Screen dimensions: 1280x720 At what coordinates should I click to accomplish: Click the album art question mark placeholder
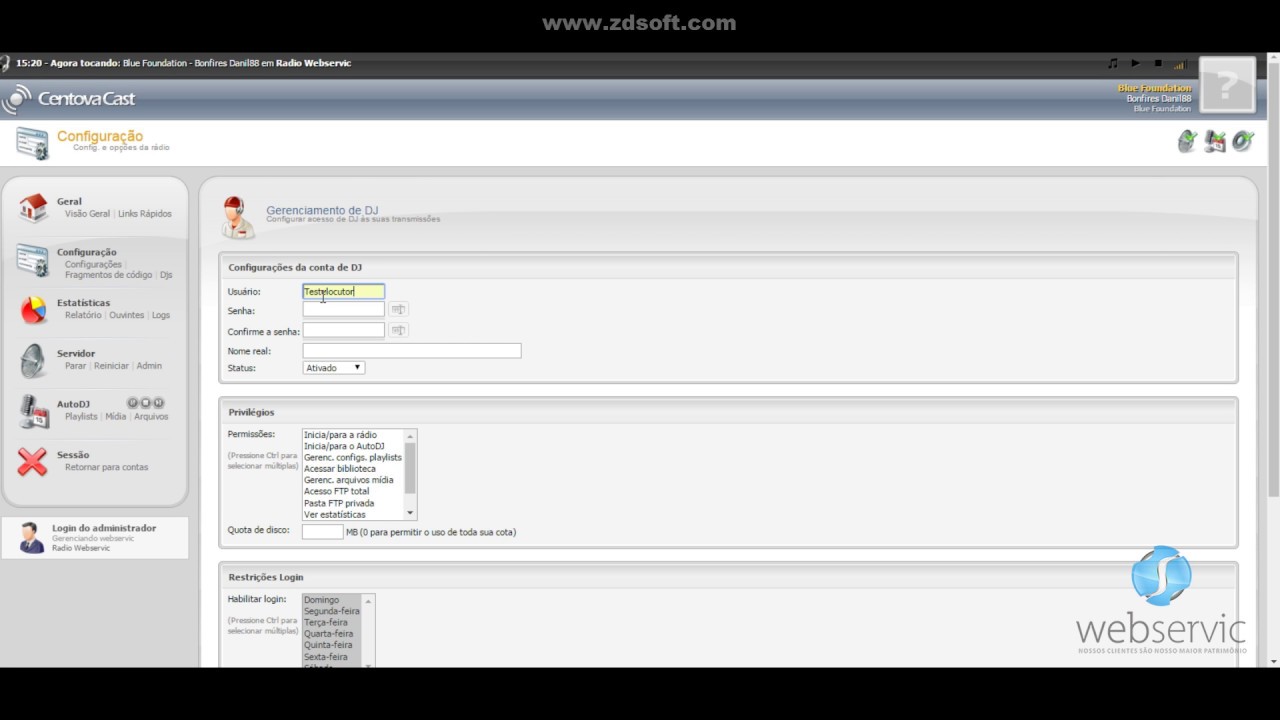click(1227, 85)
